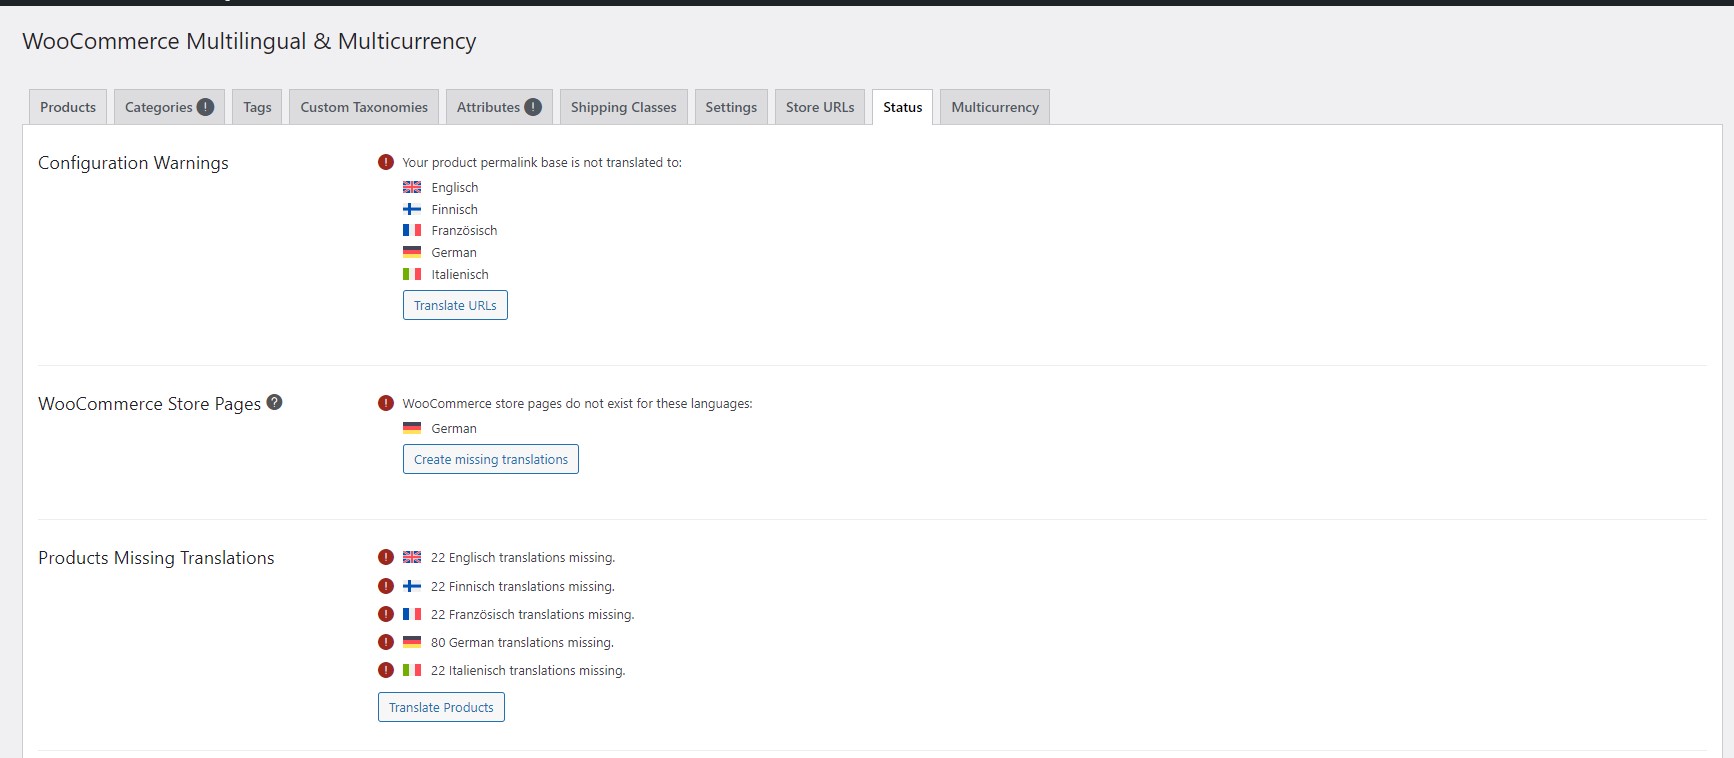1734x758 pixels.
Task: Click WooCommerce Multilingual & Multicurrency page title
Action: point(249,41)
